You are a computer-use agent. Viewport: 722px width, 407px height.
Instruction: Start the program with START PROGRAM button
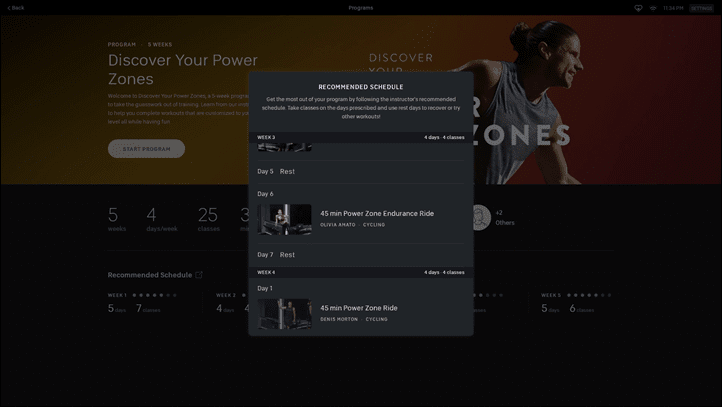146,149
